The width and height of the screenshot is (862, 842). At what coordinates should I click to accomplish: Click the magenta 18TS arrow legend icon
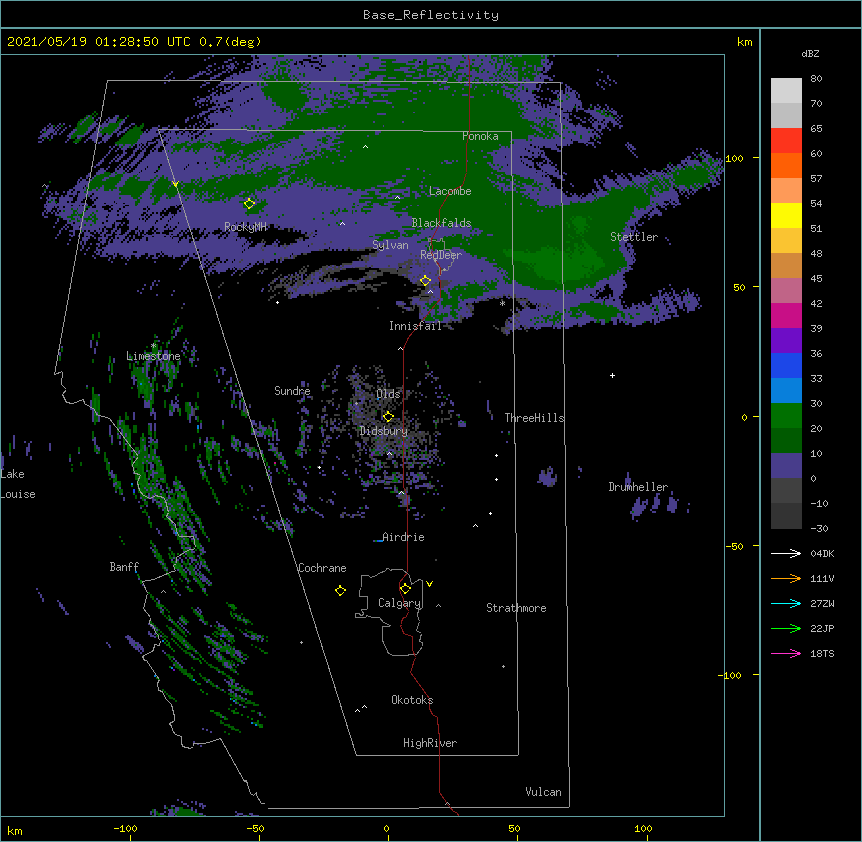point(786,653)
